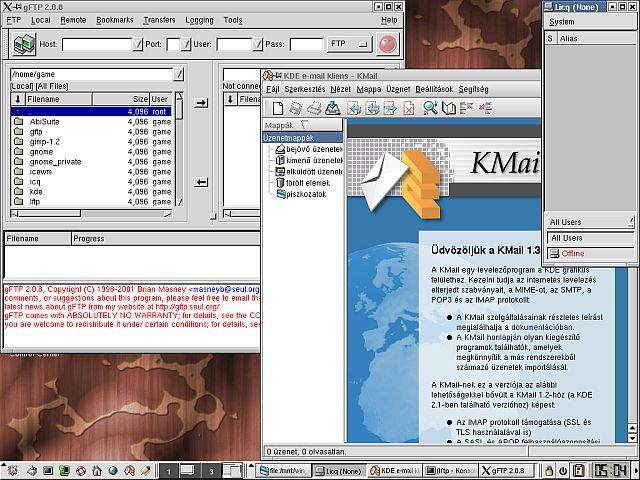Open the Üzenet menu in KMail
640x480 pixels.
pyautogui.click(x=397, y=89)
